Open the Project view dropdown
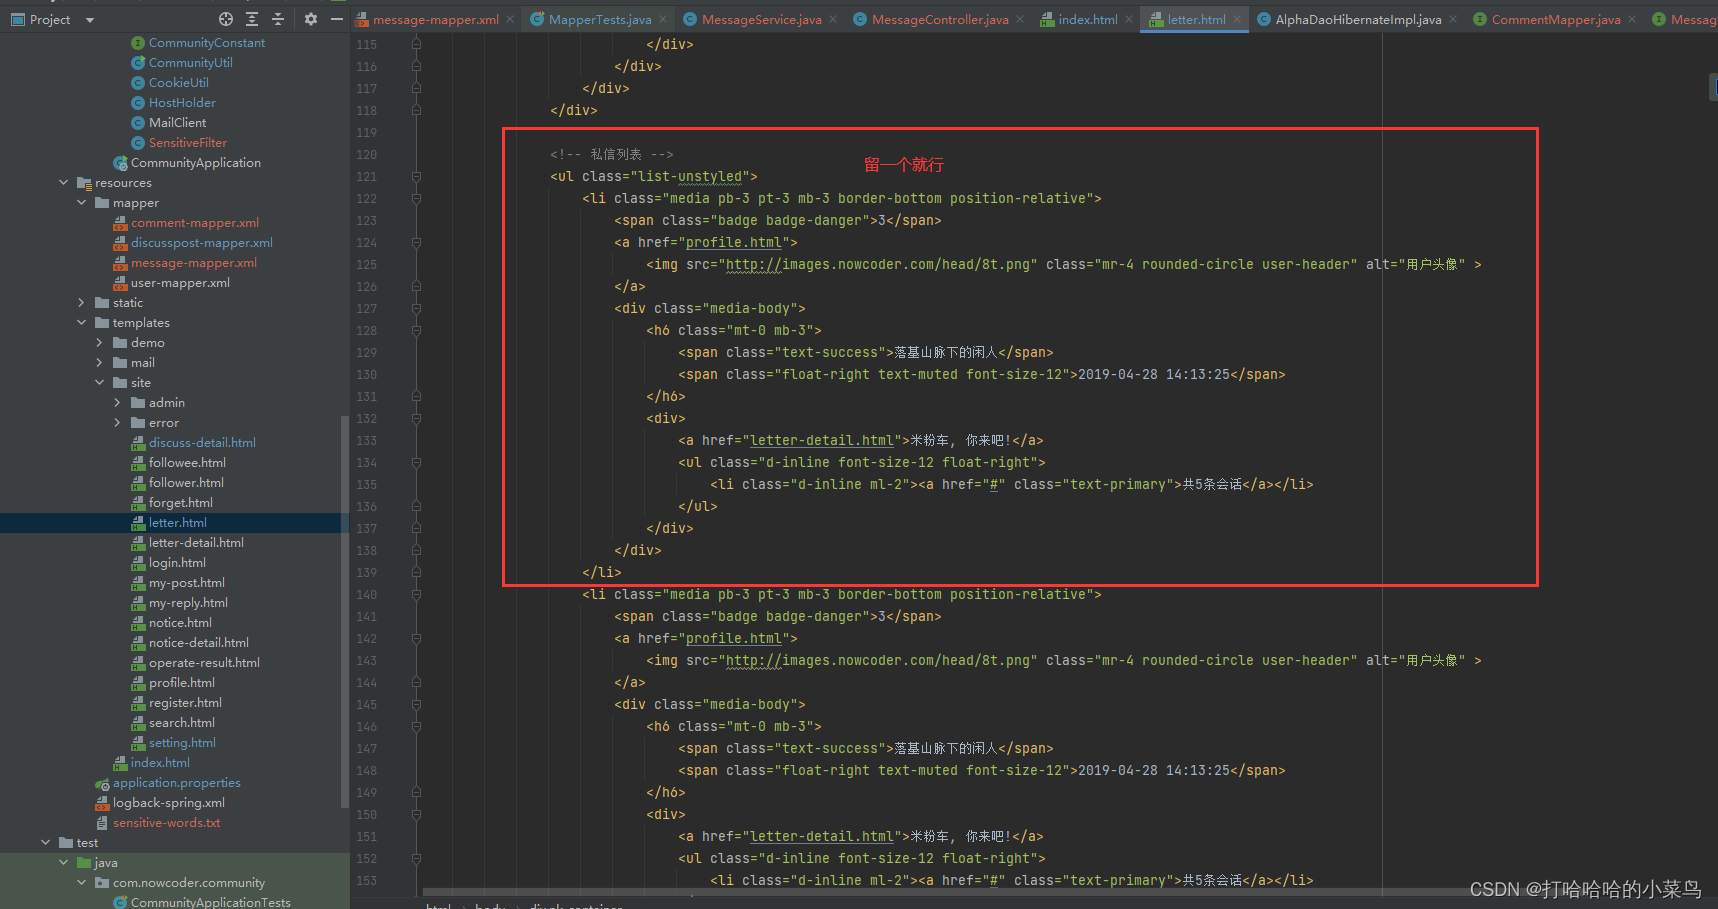 (90, 20)
